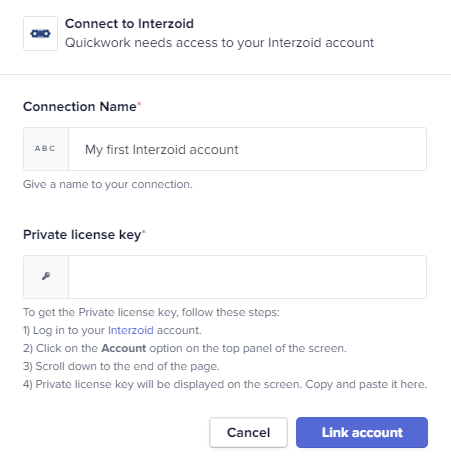Screen dimensions: 451x465
Task: Click the Private license key label
Action: click(x=82, y=235)
